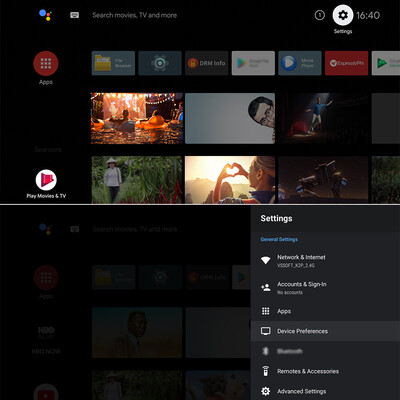
Task: Select the dark robot scene thumbnail
Action: coord(323,180)
